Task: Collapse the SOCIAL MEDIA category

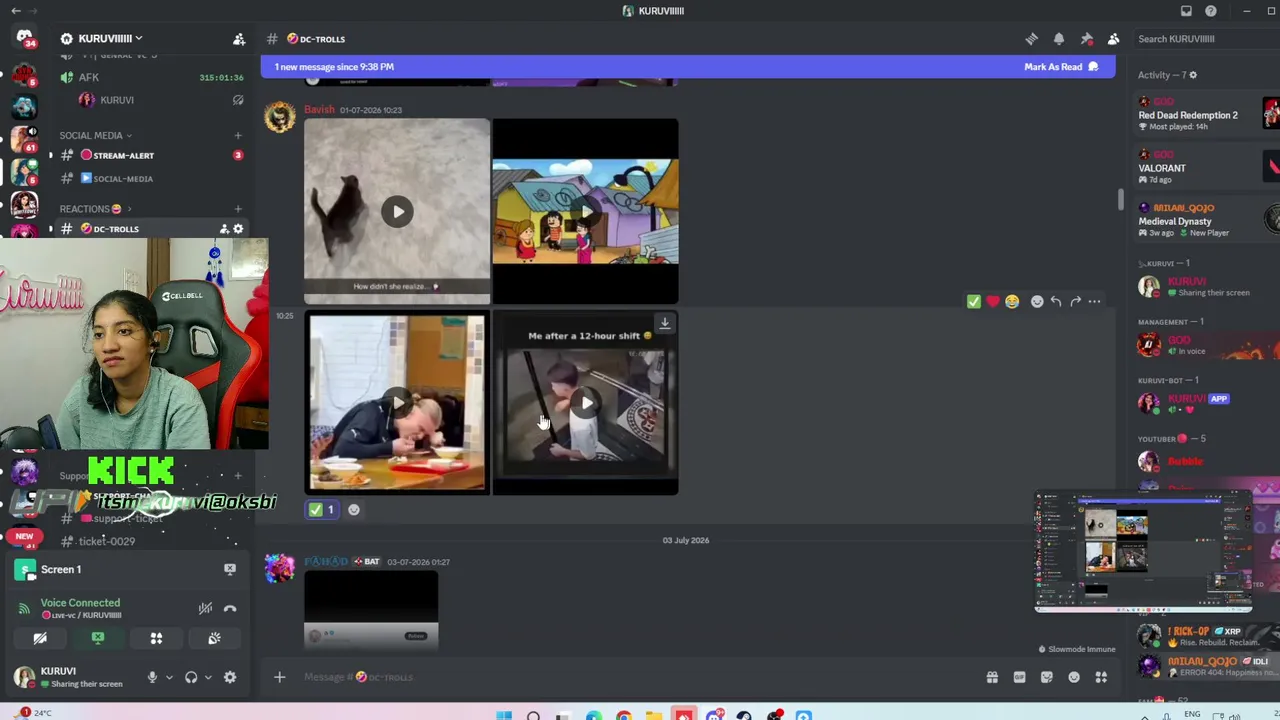Action: pos(96,136)
